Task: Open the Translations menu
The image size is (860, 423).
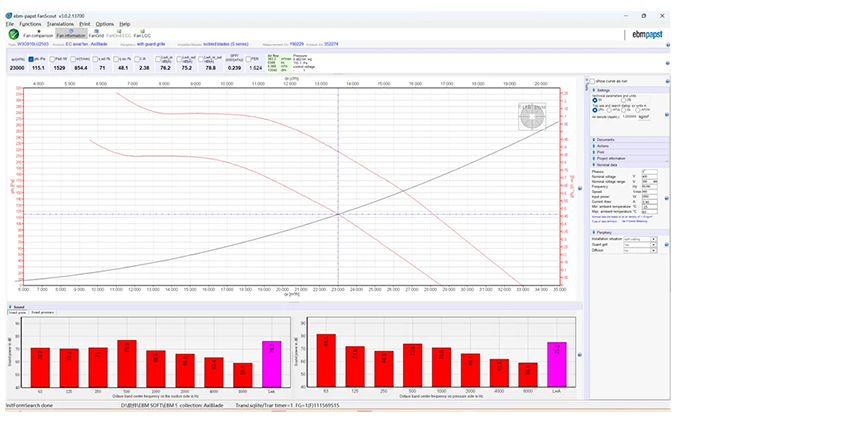Action: click(x=60, y=24)
